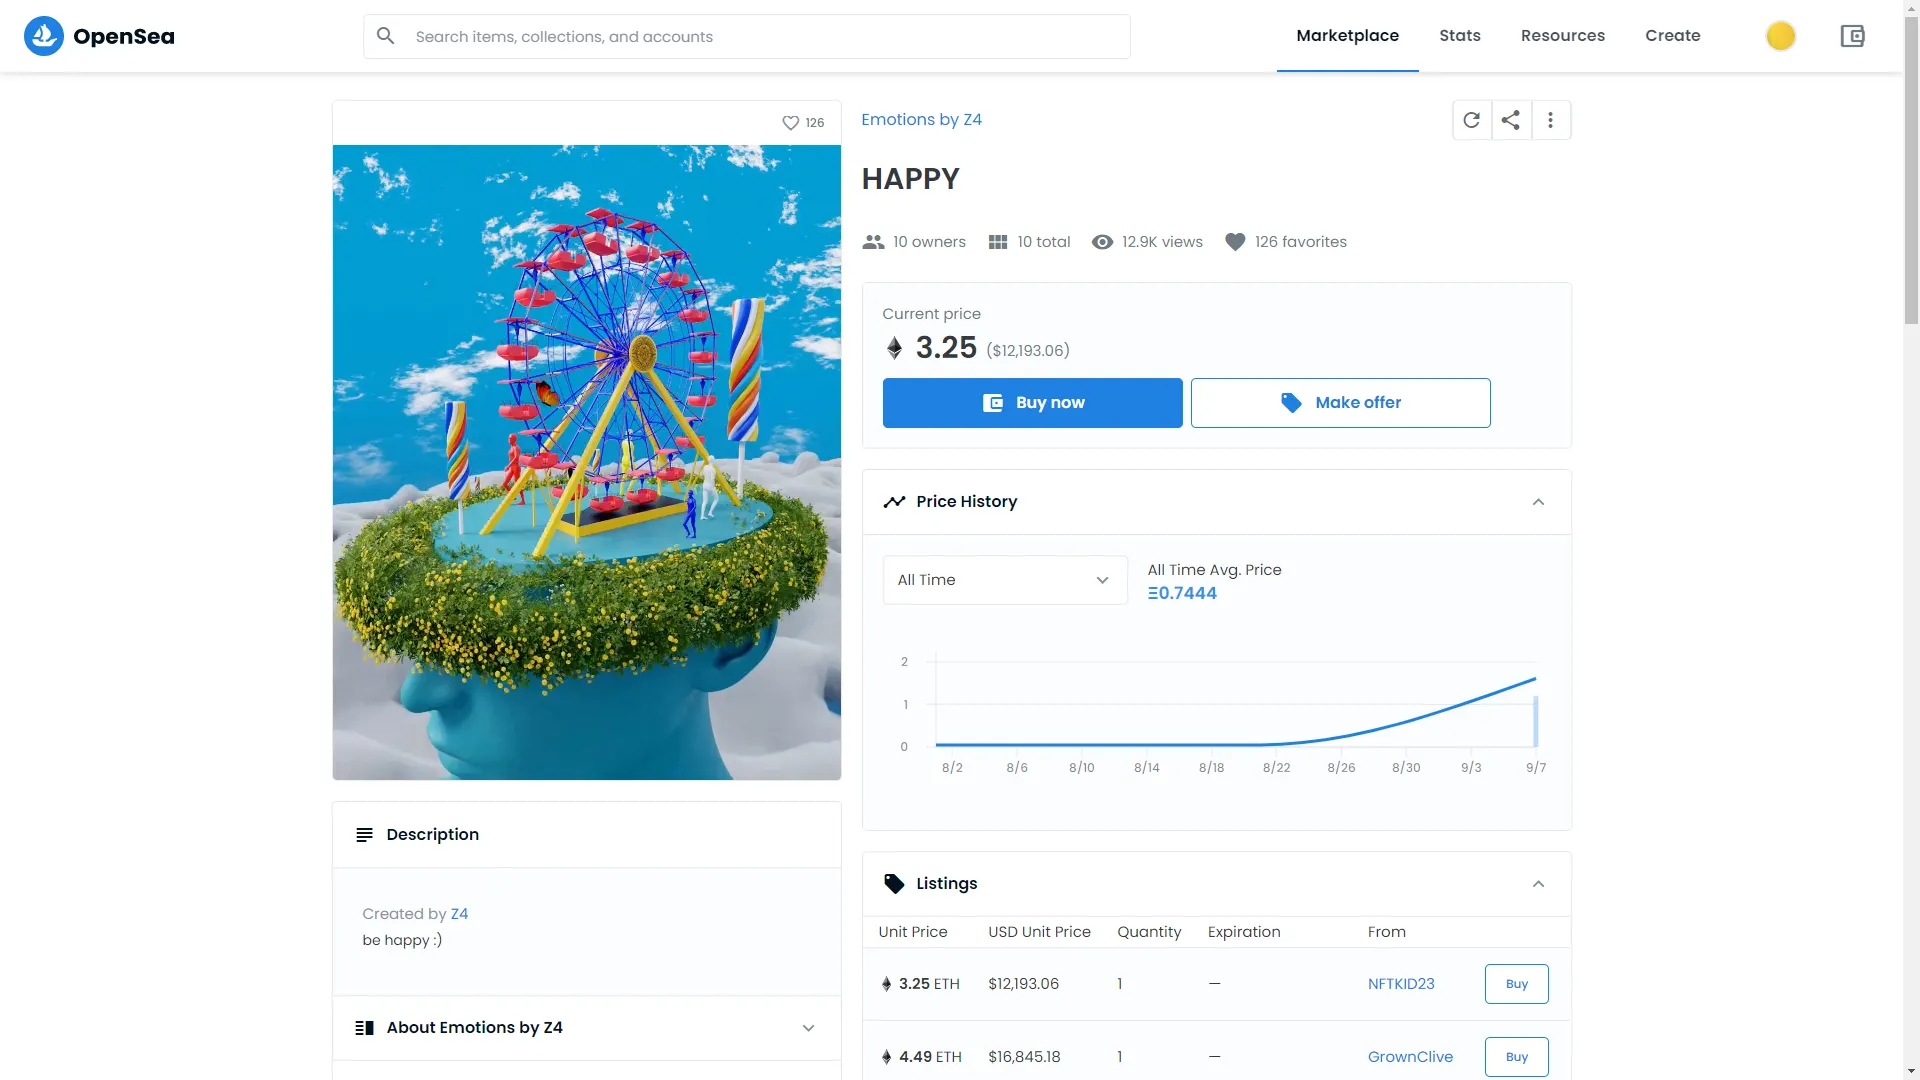
Task: Click Make offer button
Action: pyautogui.click(x=1340, y=402)
